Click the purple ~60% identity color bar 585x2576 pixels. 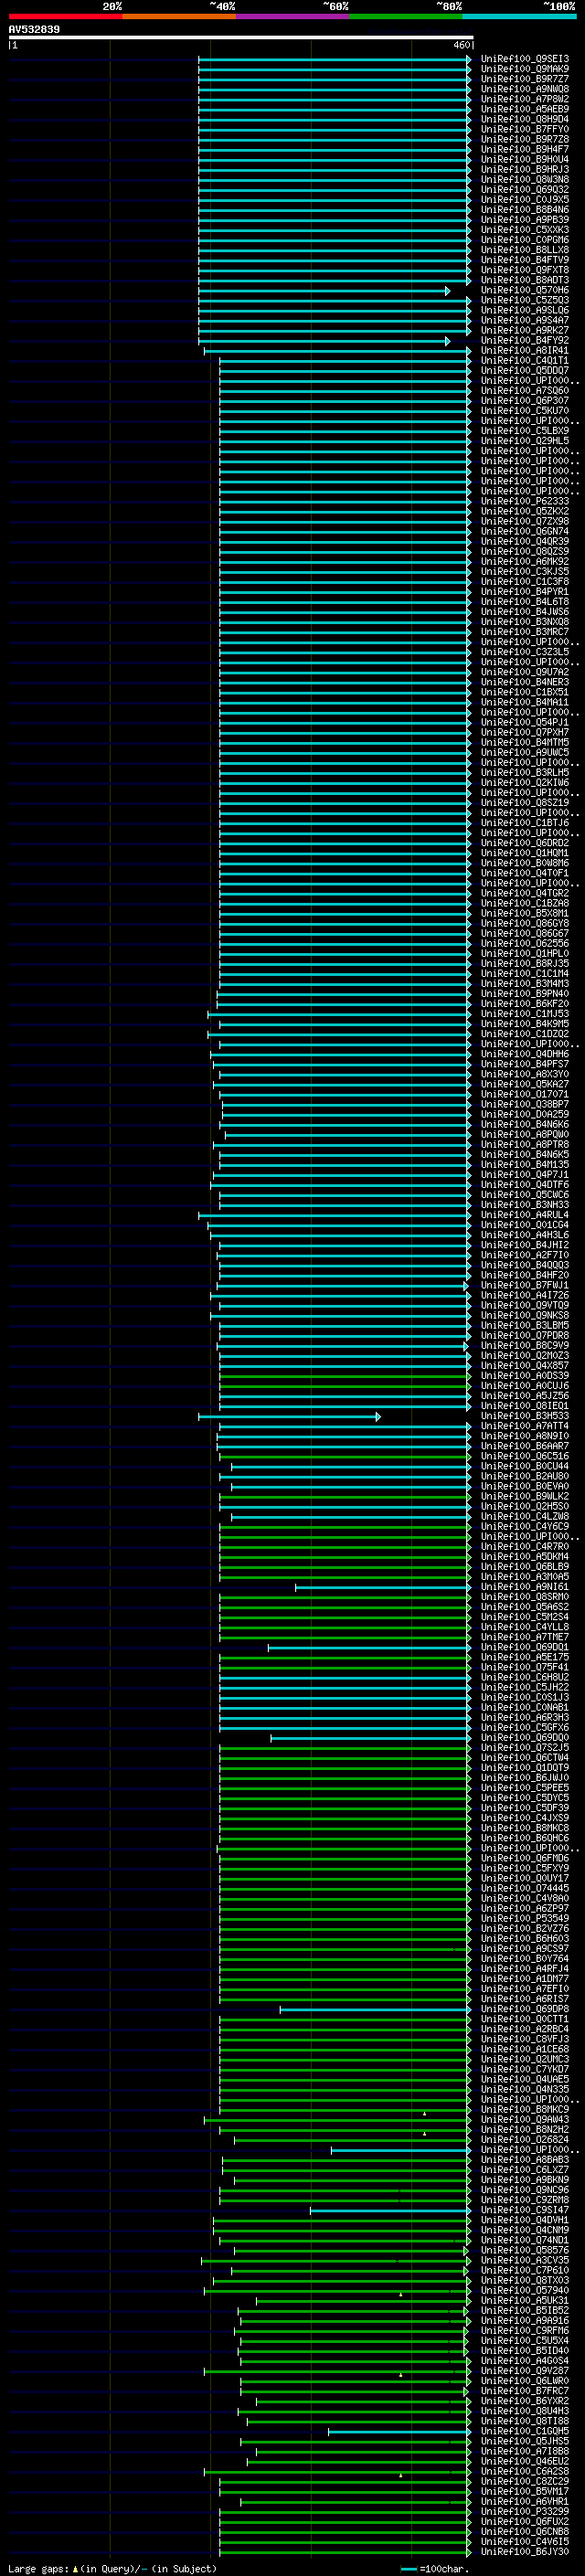(x=293, y=16)
